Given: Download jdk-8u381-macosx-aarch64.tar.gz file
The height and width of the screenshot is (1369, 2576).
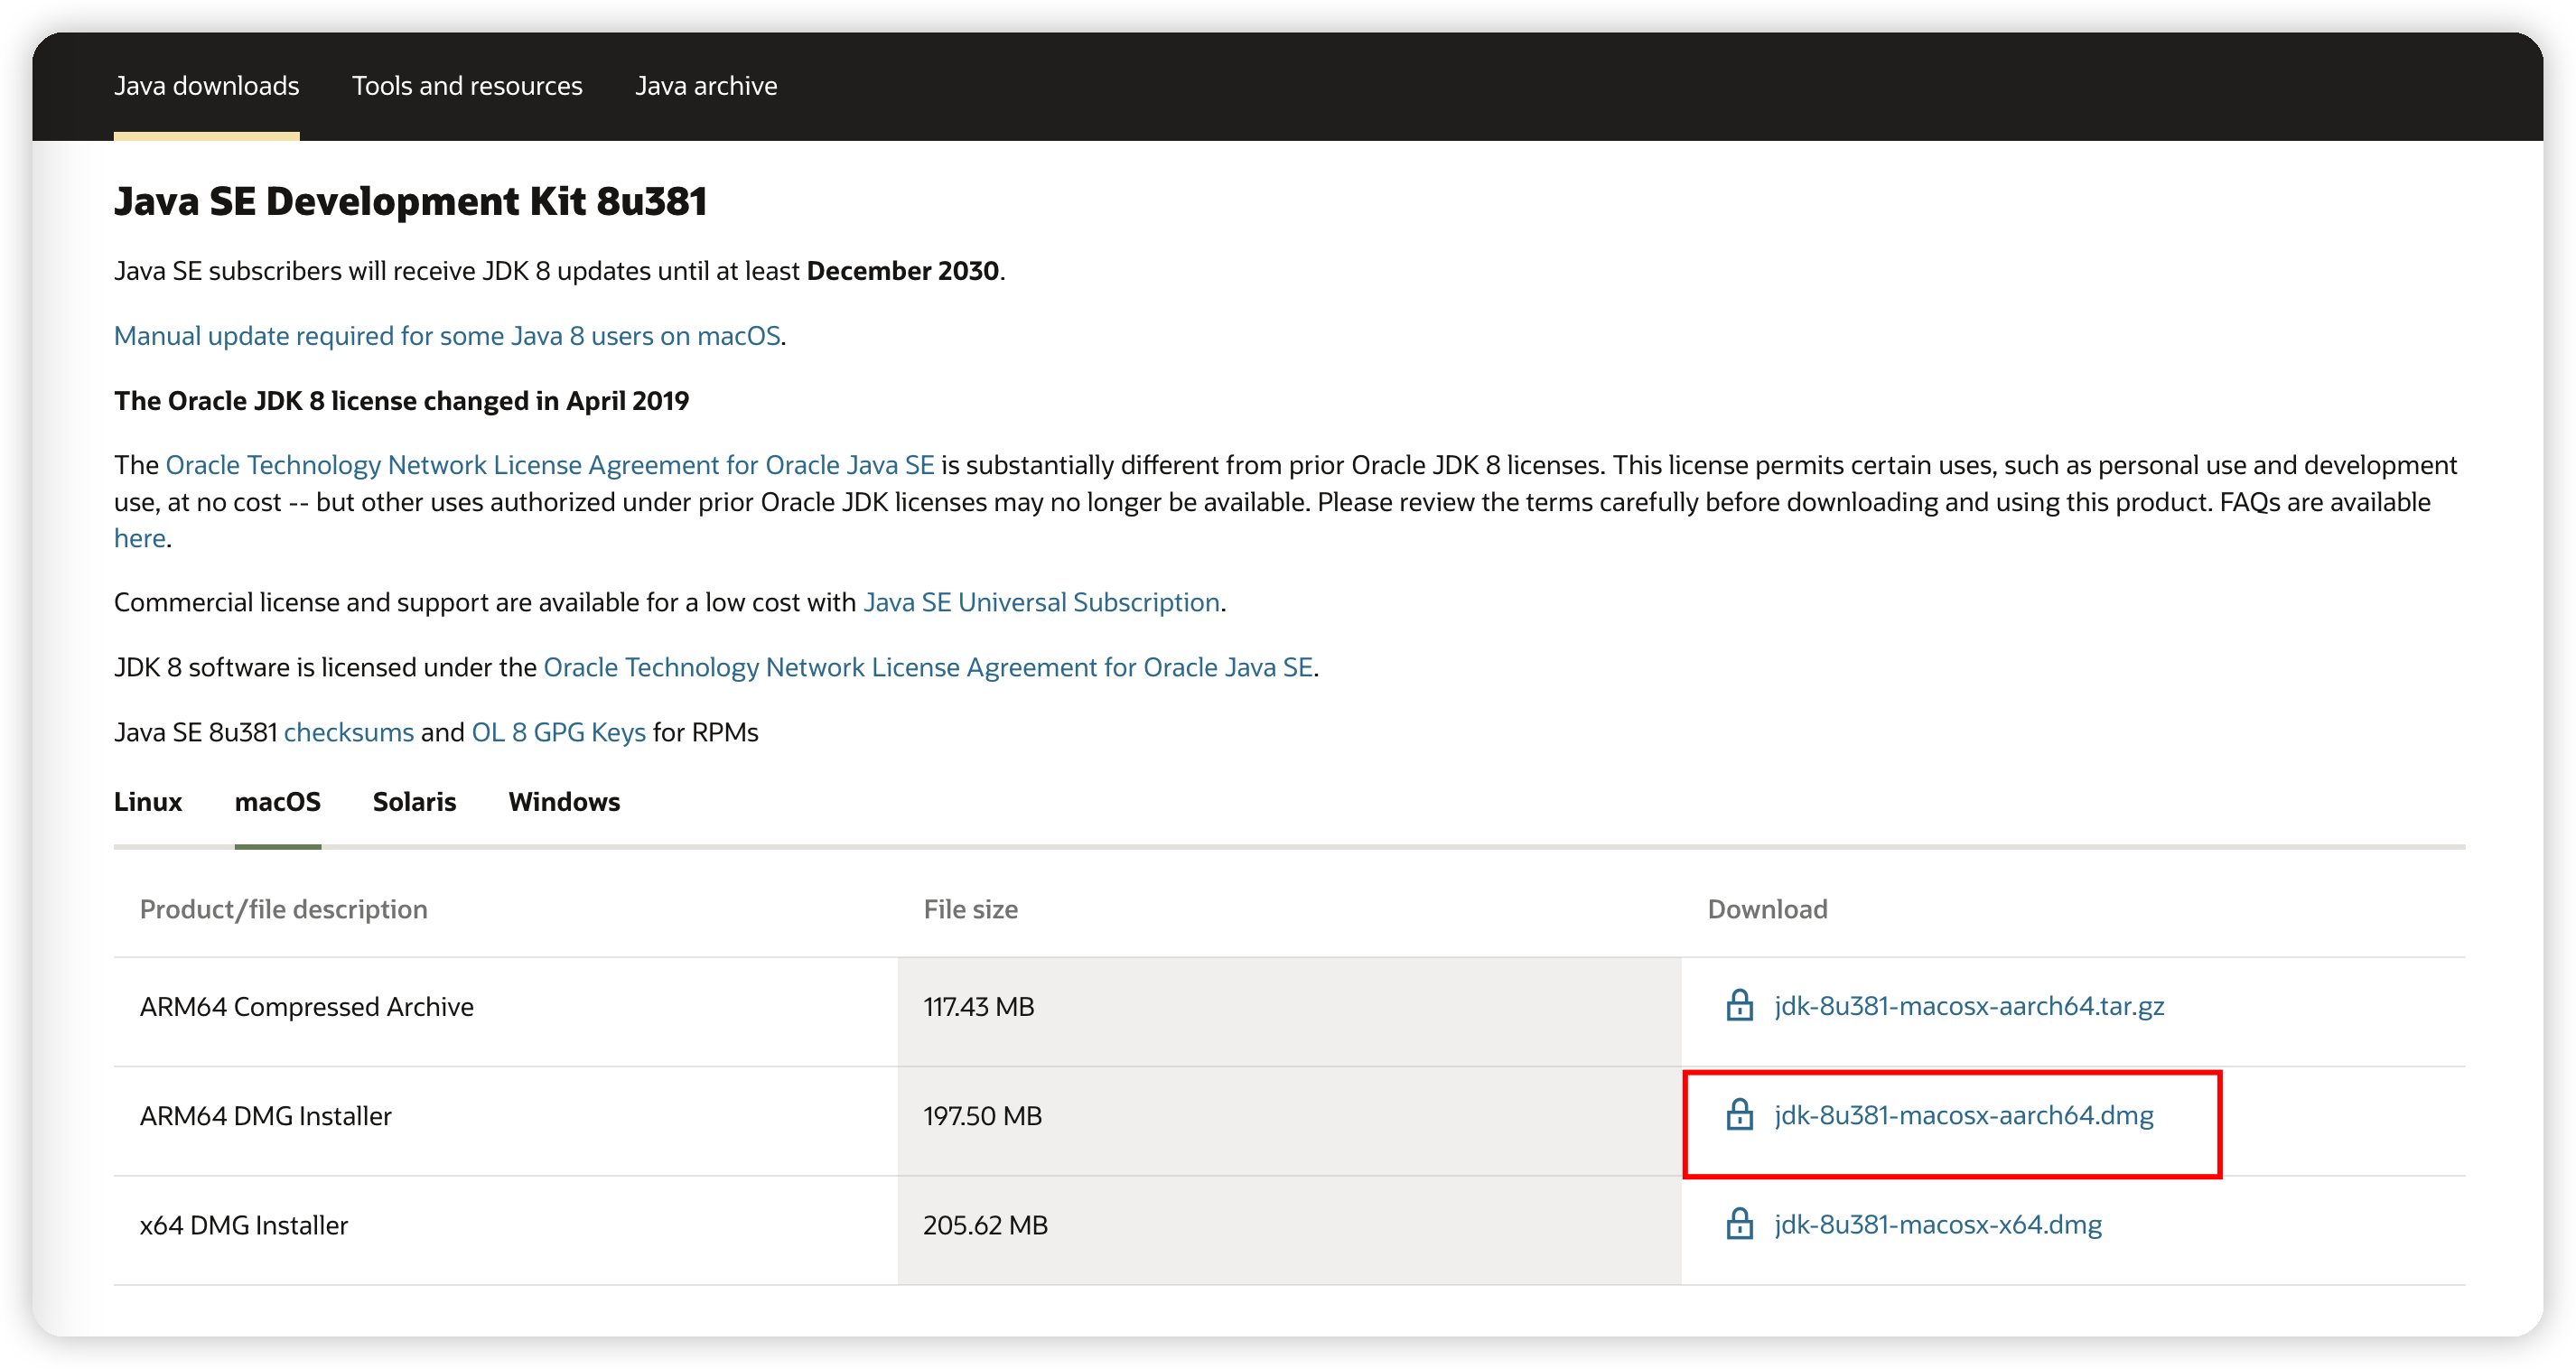Looking at the screenshot, I should (1968, 1006).
